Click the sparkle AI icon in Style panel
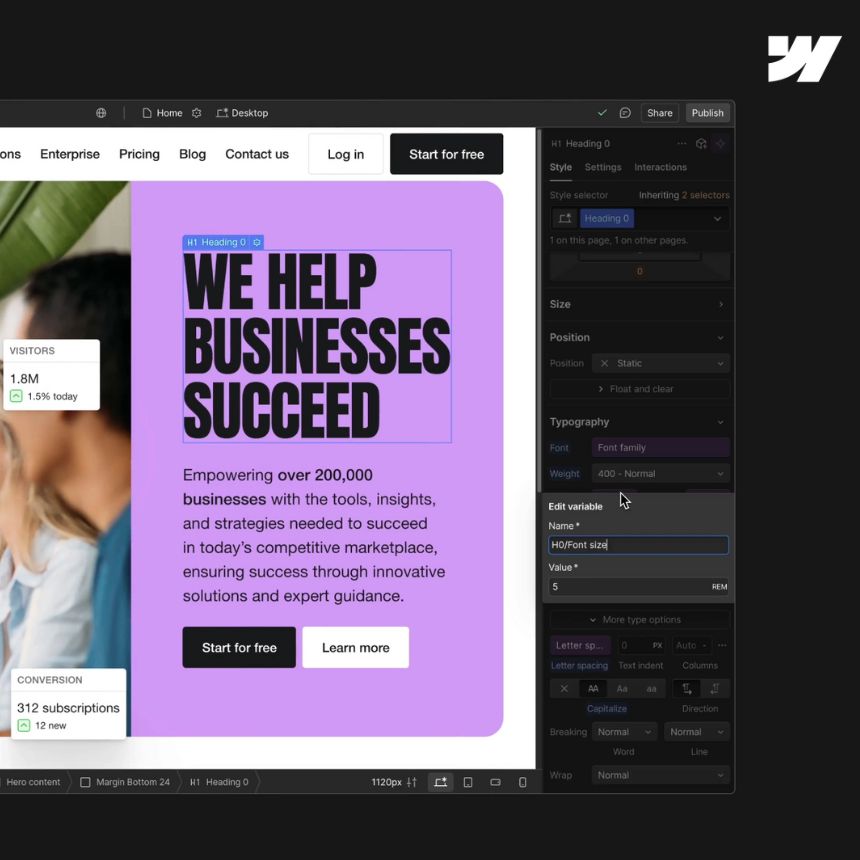 720,144
